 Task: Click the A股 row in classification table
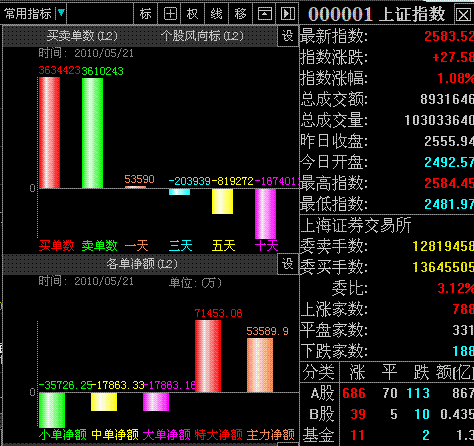click(x=387, y=393)
